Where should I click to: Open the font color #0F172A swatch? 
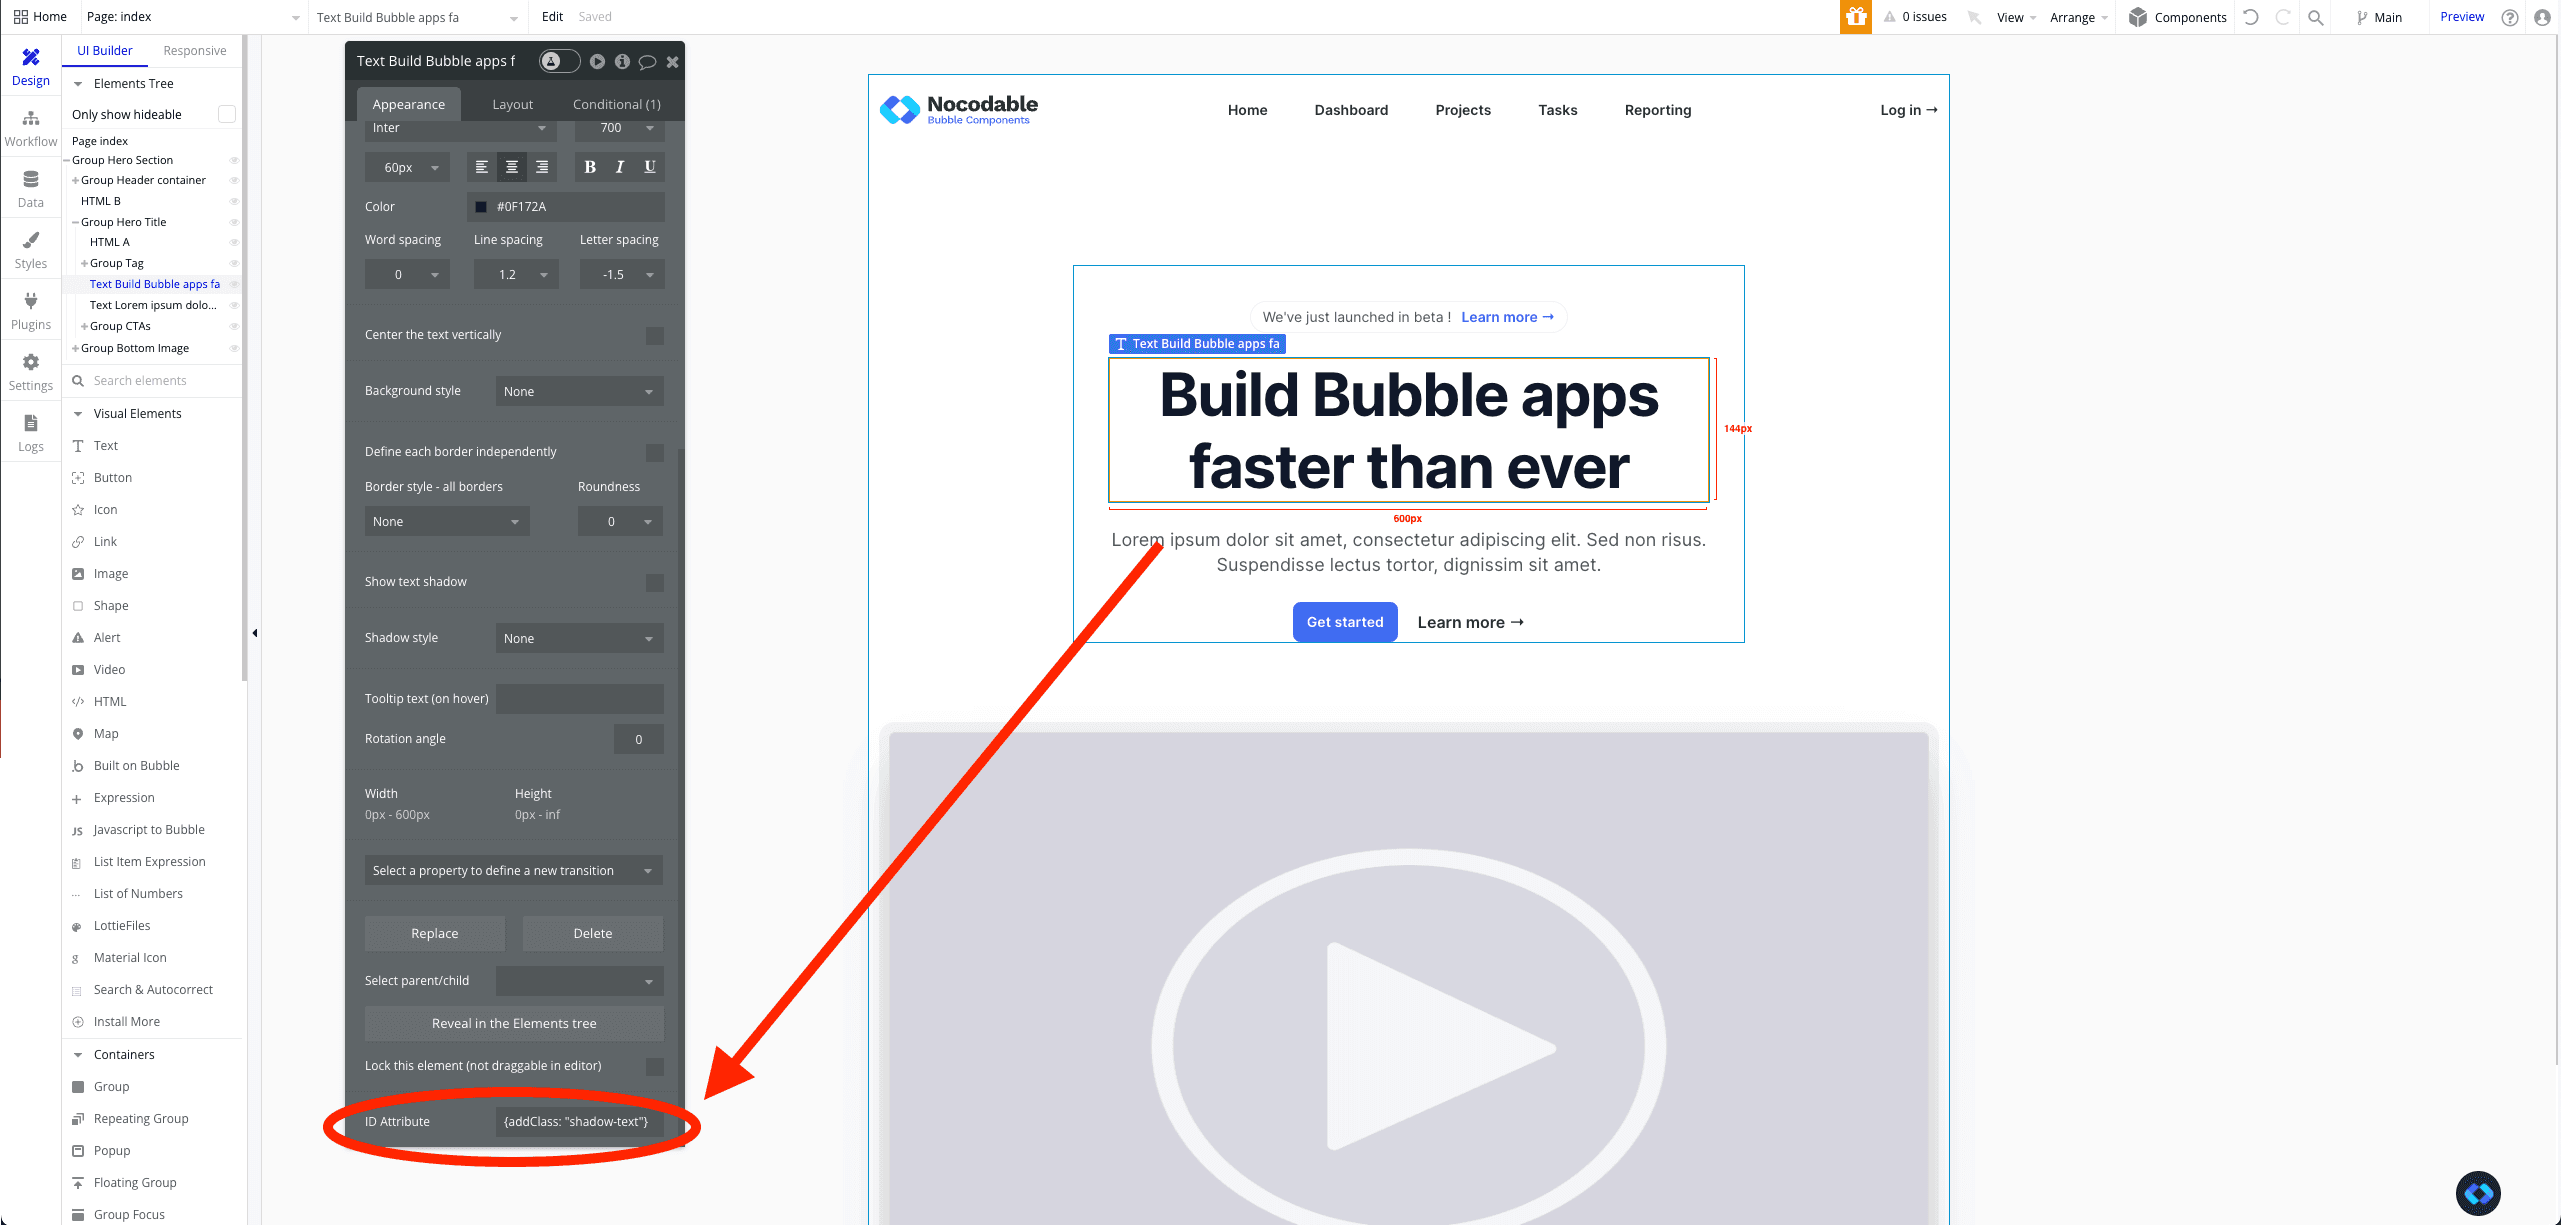point(481,207)
